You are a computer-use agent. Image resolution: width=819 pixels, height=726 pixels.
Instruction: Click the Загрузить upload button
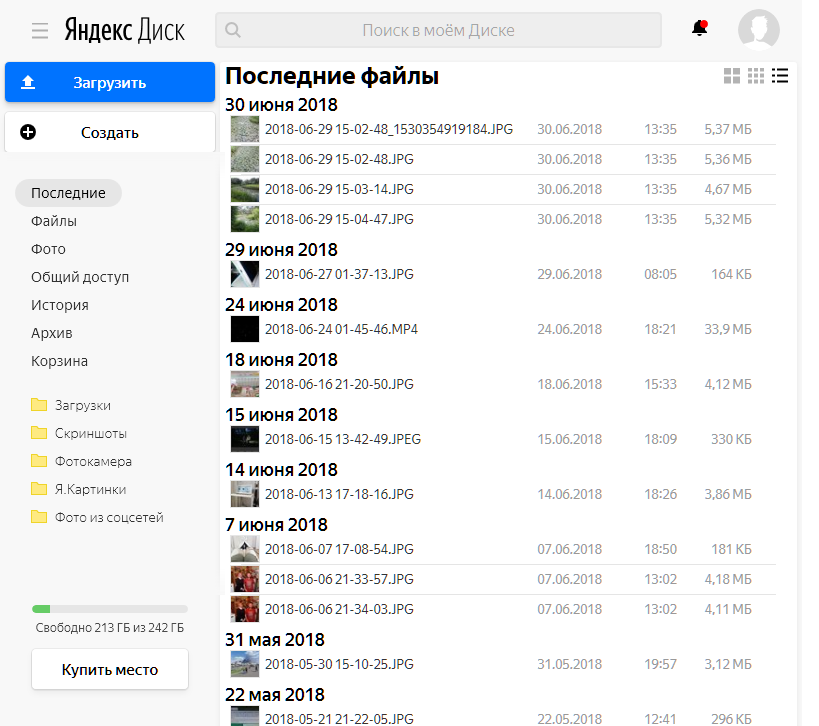pyautogui.click(x=110, y=82)
